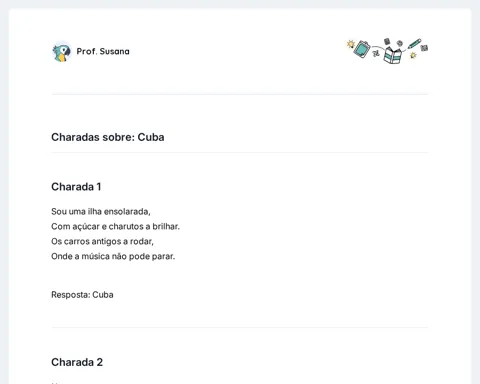Click the divider line below Resposta: Cuba
The width and height of the screenshot is (480, 384).
(x=240, y=327)
